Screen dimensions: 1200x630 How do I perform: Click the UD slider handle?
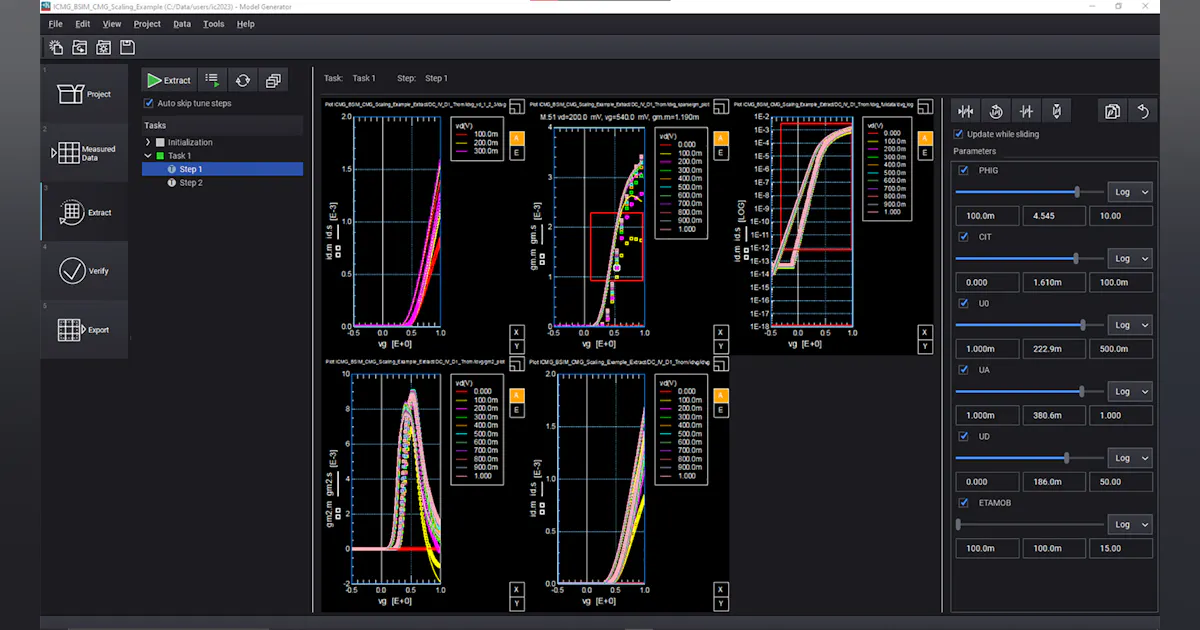[x=1067, y=457]
